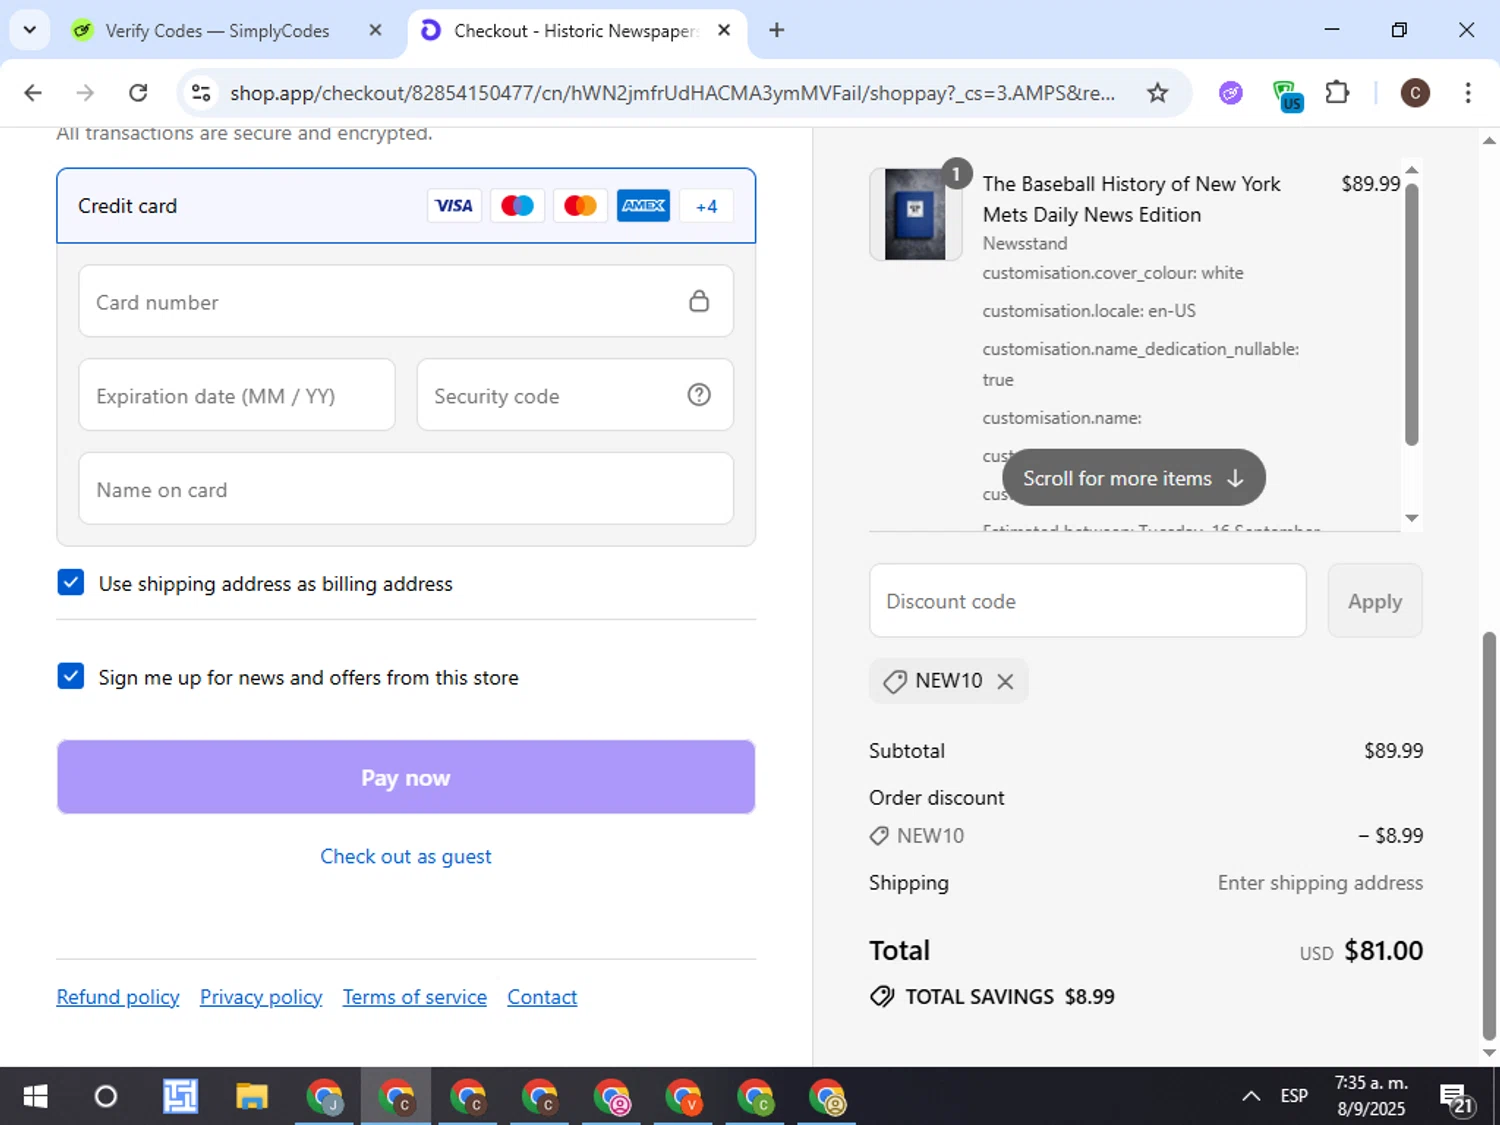Remove the NEW10 discount tag
Screen dimensions: 1500x1125
(x=1006, y=681)
